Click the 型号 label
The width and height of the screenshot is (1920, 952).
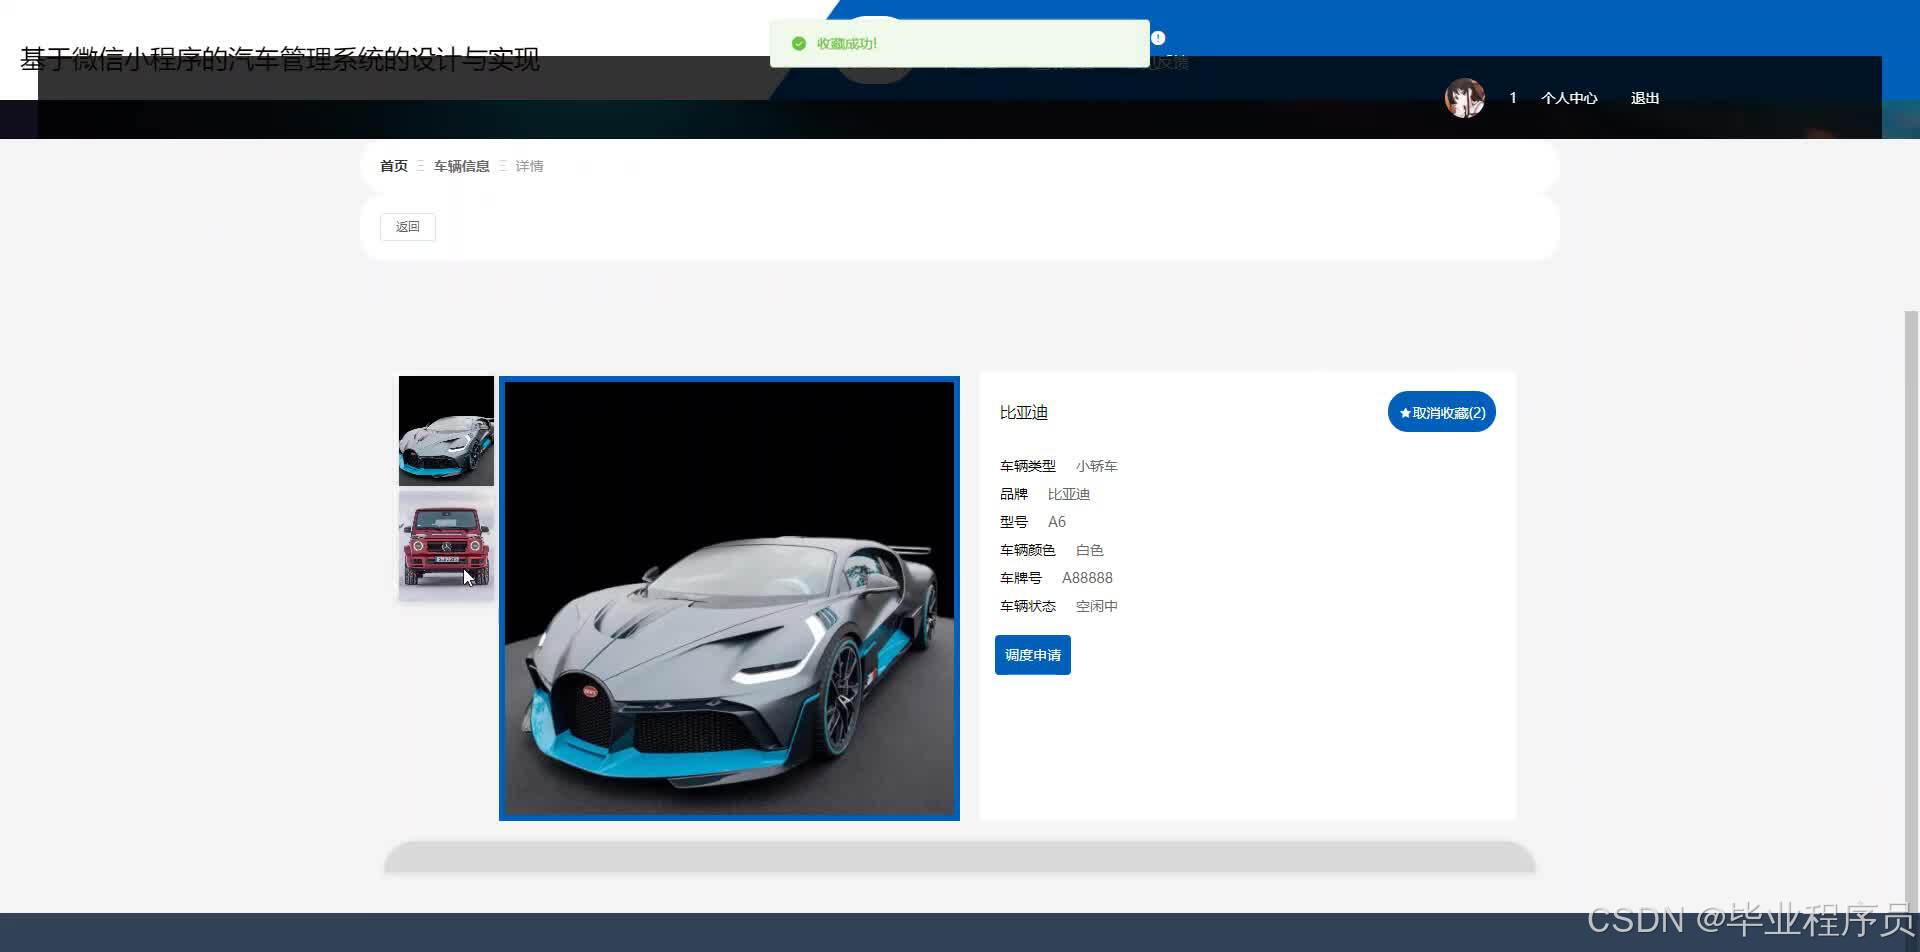pyautogui.click(x=1014, y=522)
